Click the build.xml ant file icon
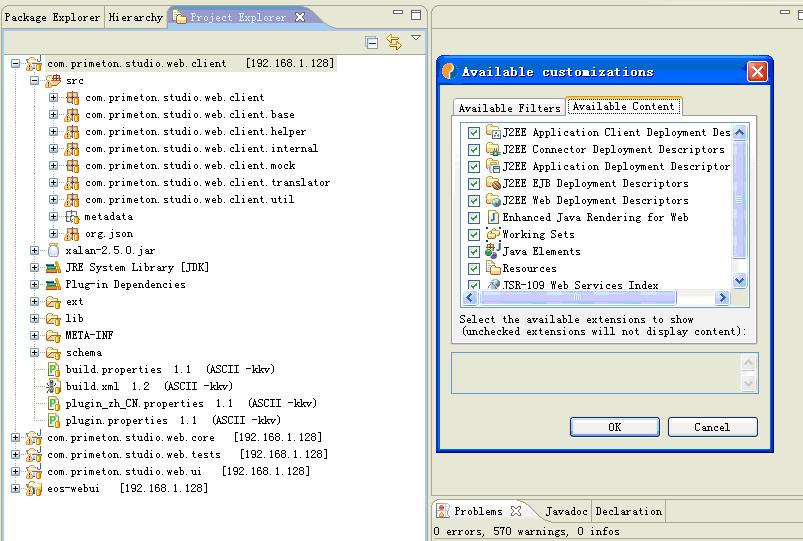Image resolution: width=803 pixels, height=541 pixels. pos(53,386)
